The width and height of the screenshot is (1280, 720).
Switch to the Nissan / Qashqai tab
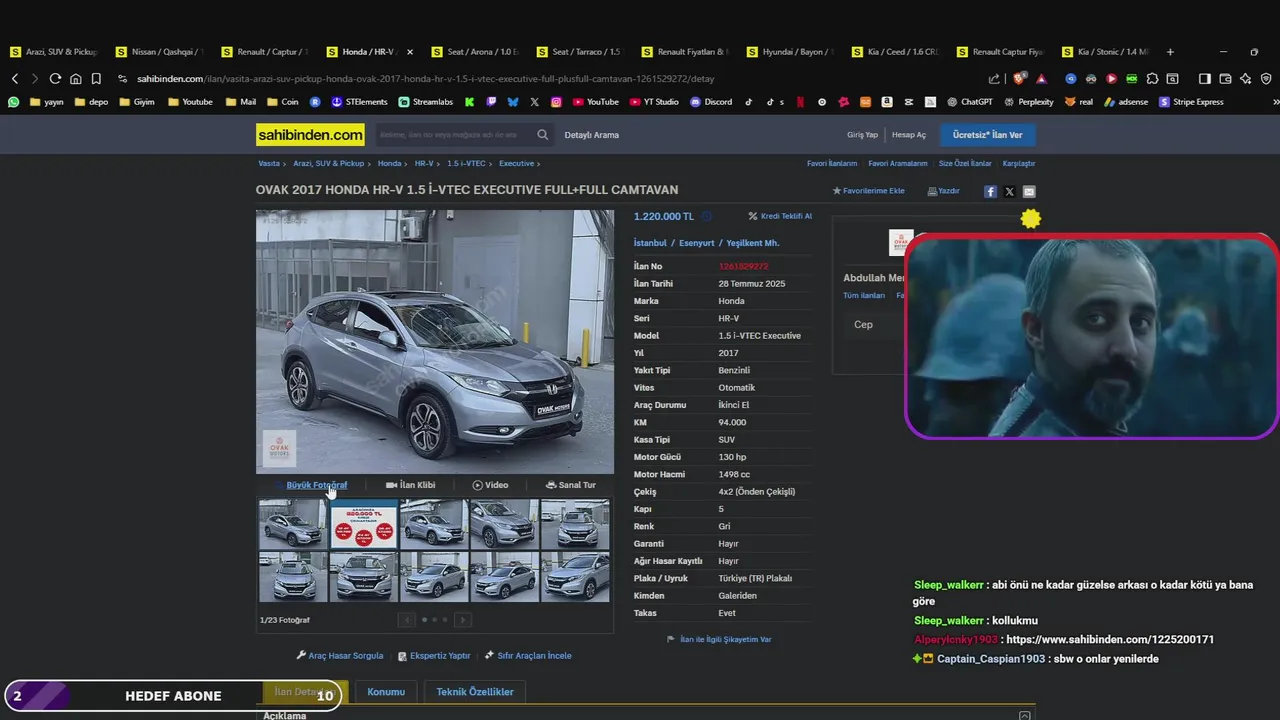(x=159, y=52)
